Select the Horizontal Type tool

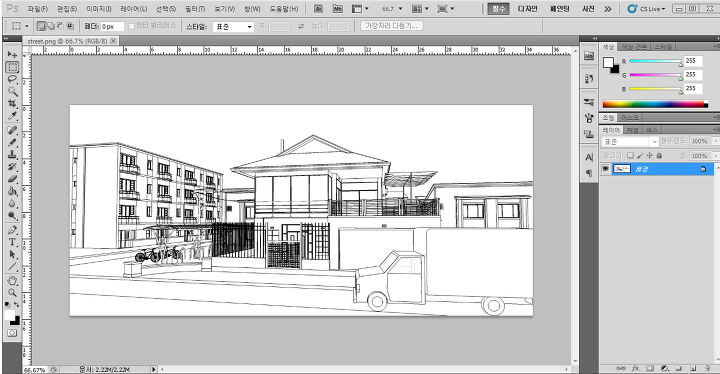click(12, 242)
